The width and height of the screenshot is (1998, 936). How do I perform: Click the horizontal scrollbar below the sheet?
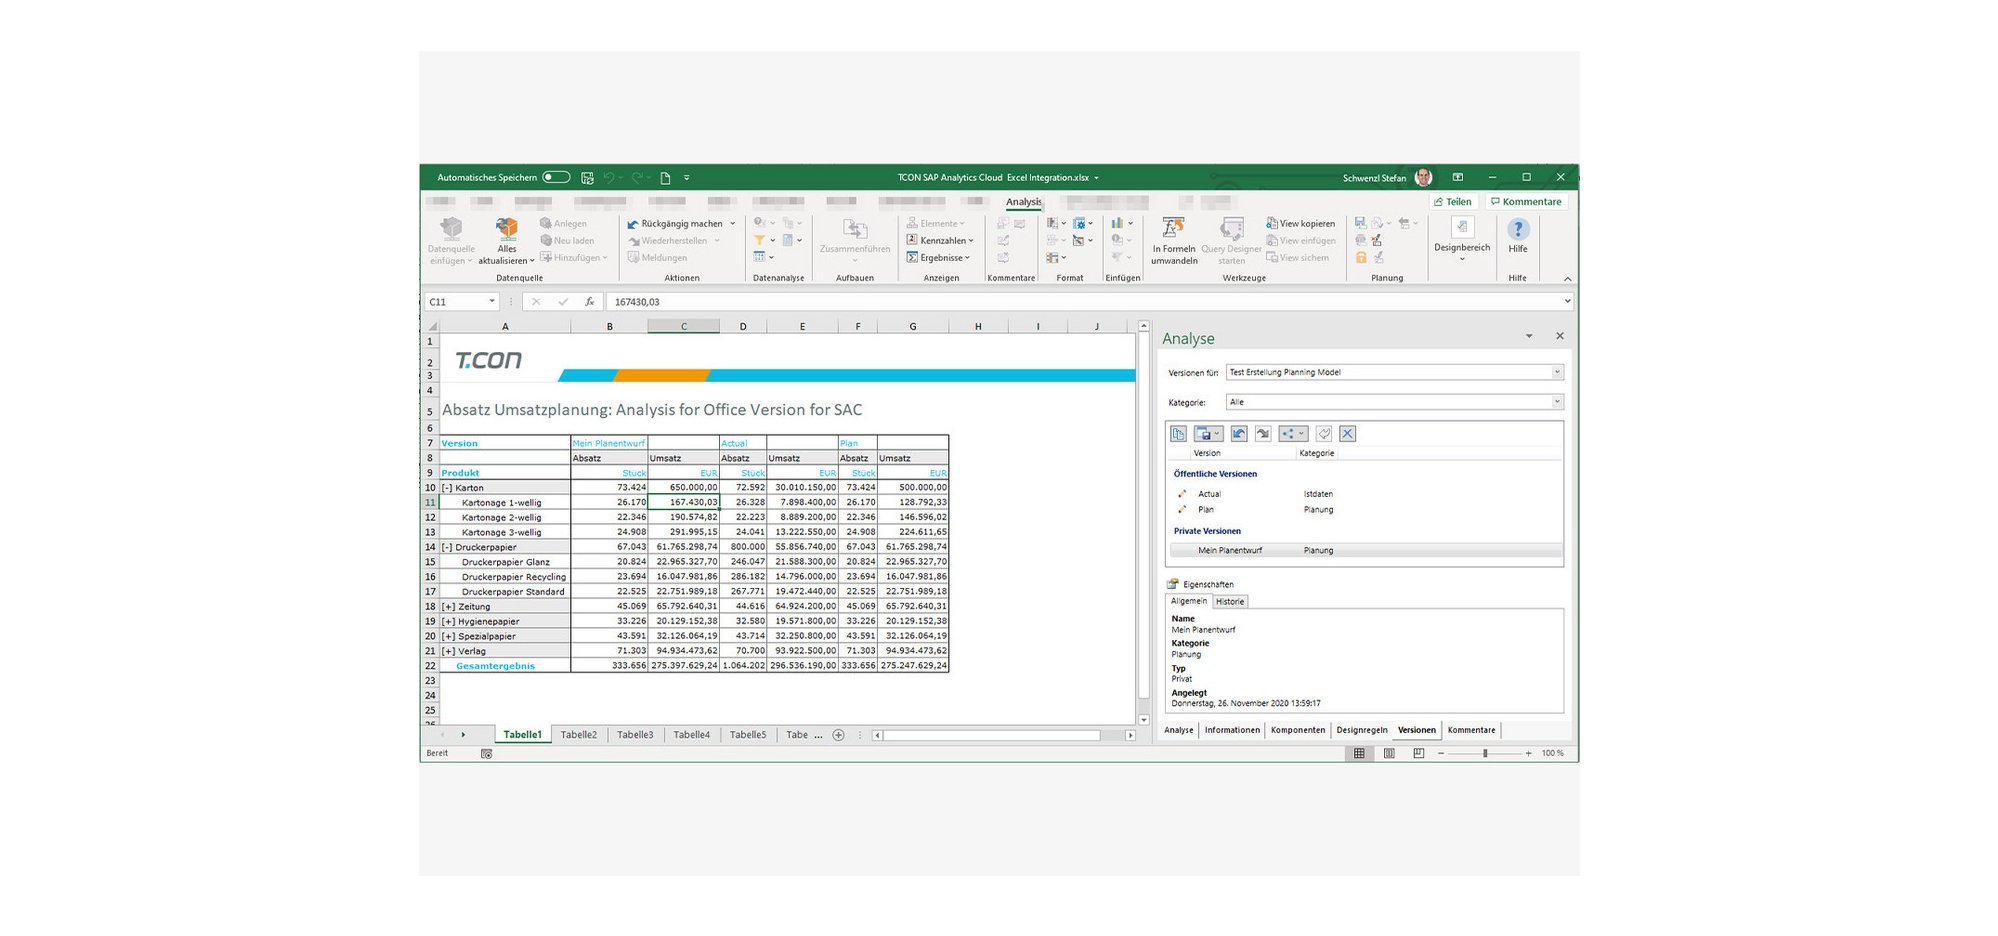(x=1005, y=735)
